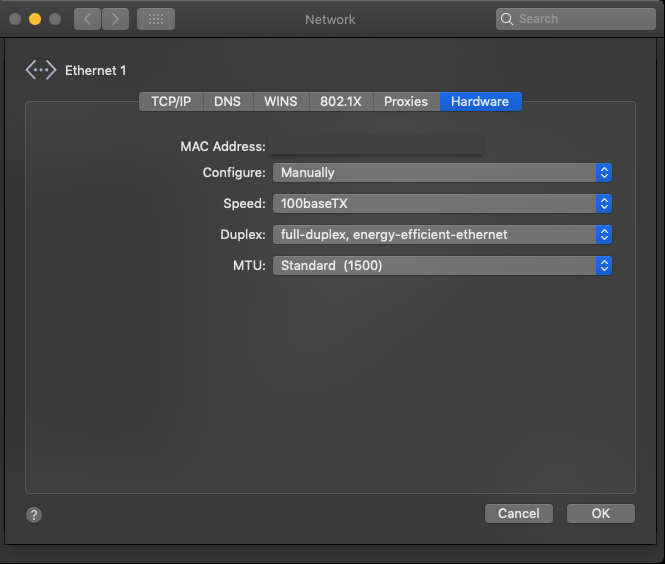Select the 802.1X tab

tap(341, 102)
